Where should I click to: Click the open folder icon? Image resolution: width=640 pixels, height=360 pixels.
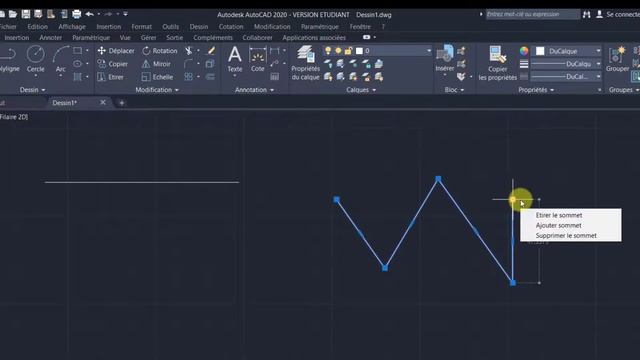(x=13, y=14)
